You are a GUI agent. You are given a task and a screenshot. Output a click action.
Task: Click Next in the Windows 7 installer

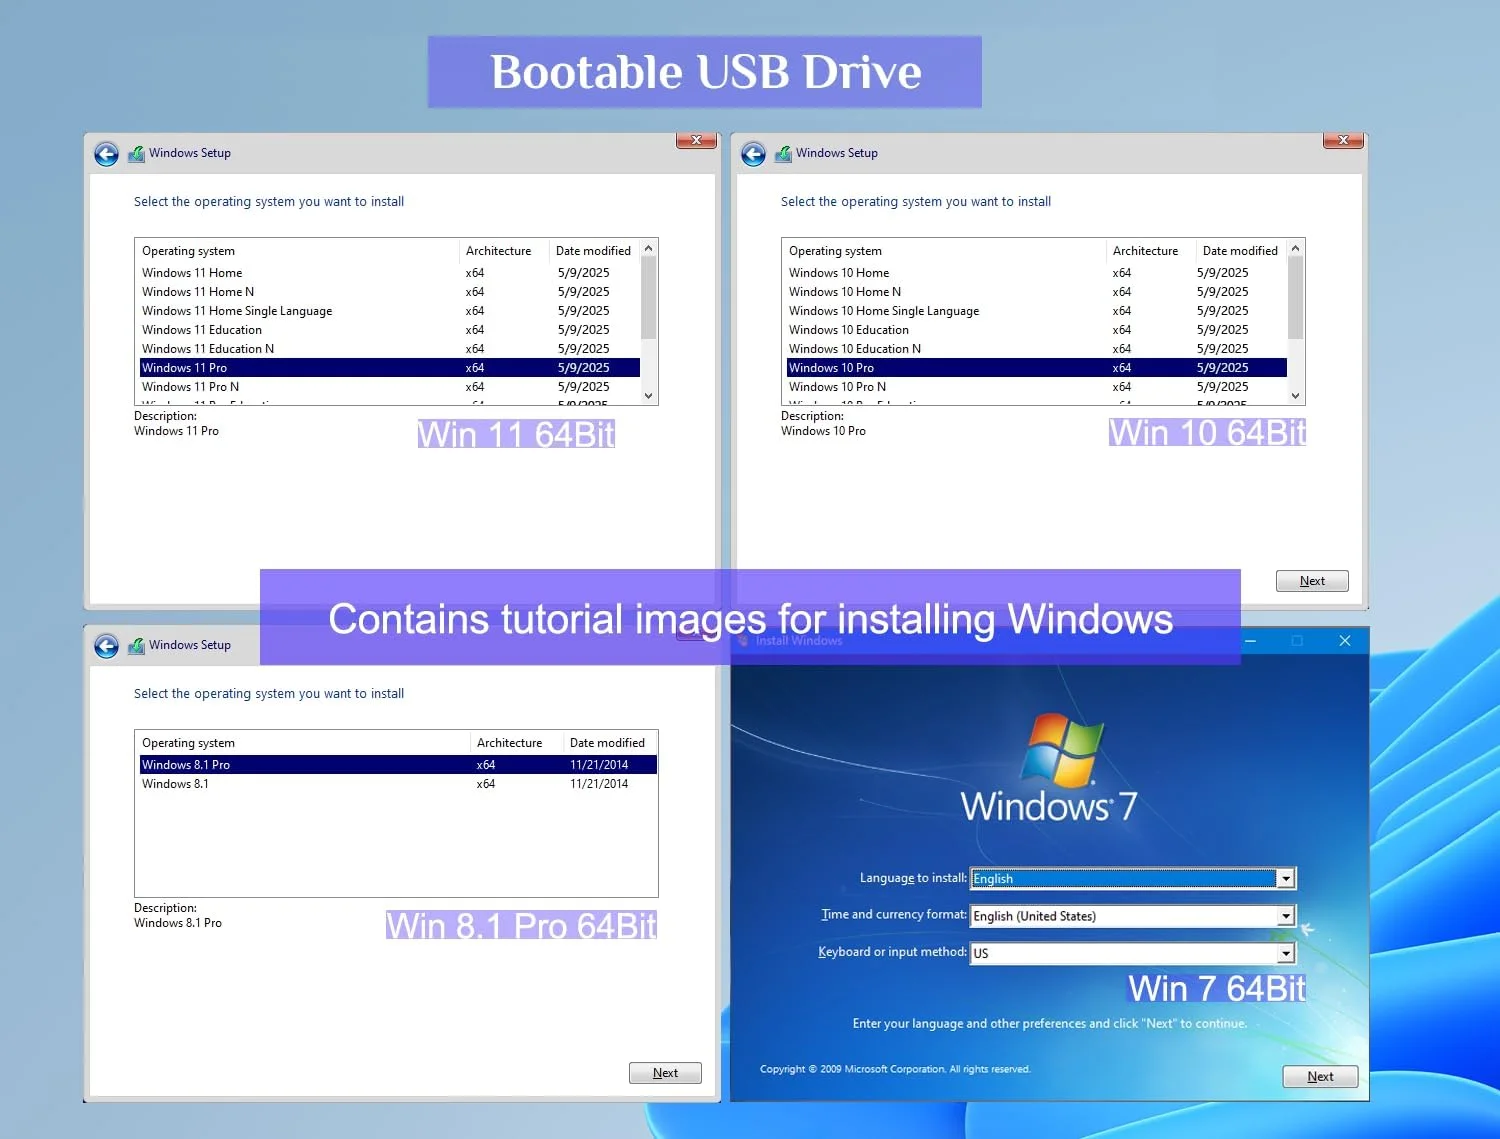click(x=1319, y=1076)
